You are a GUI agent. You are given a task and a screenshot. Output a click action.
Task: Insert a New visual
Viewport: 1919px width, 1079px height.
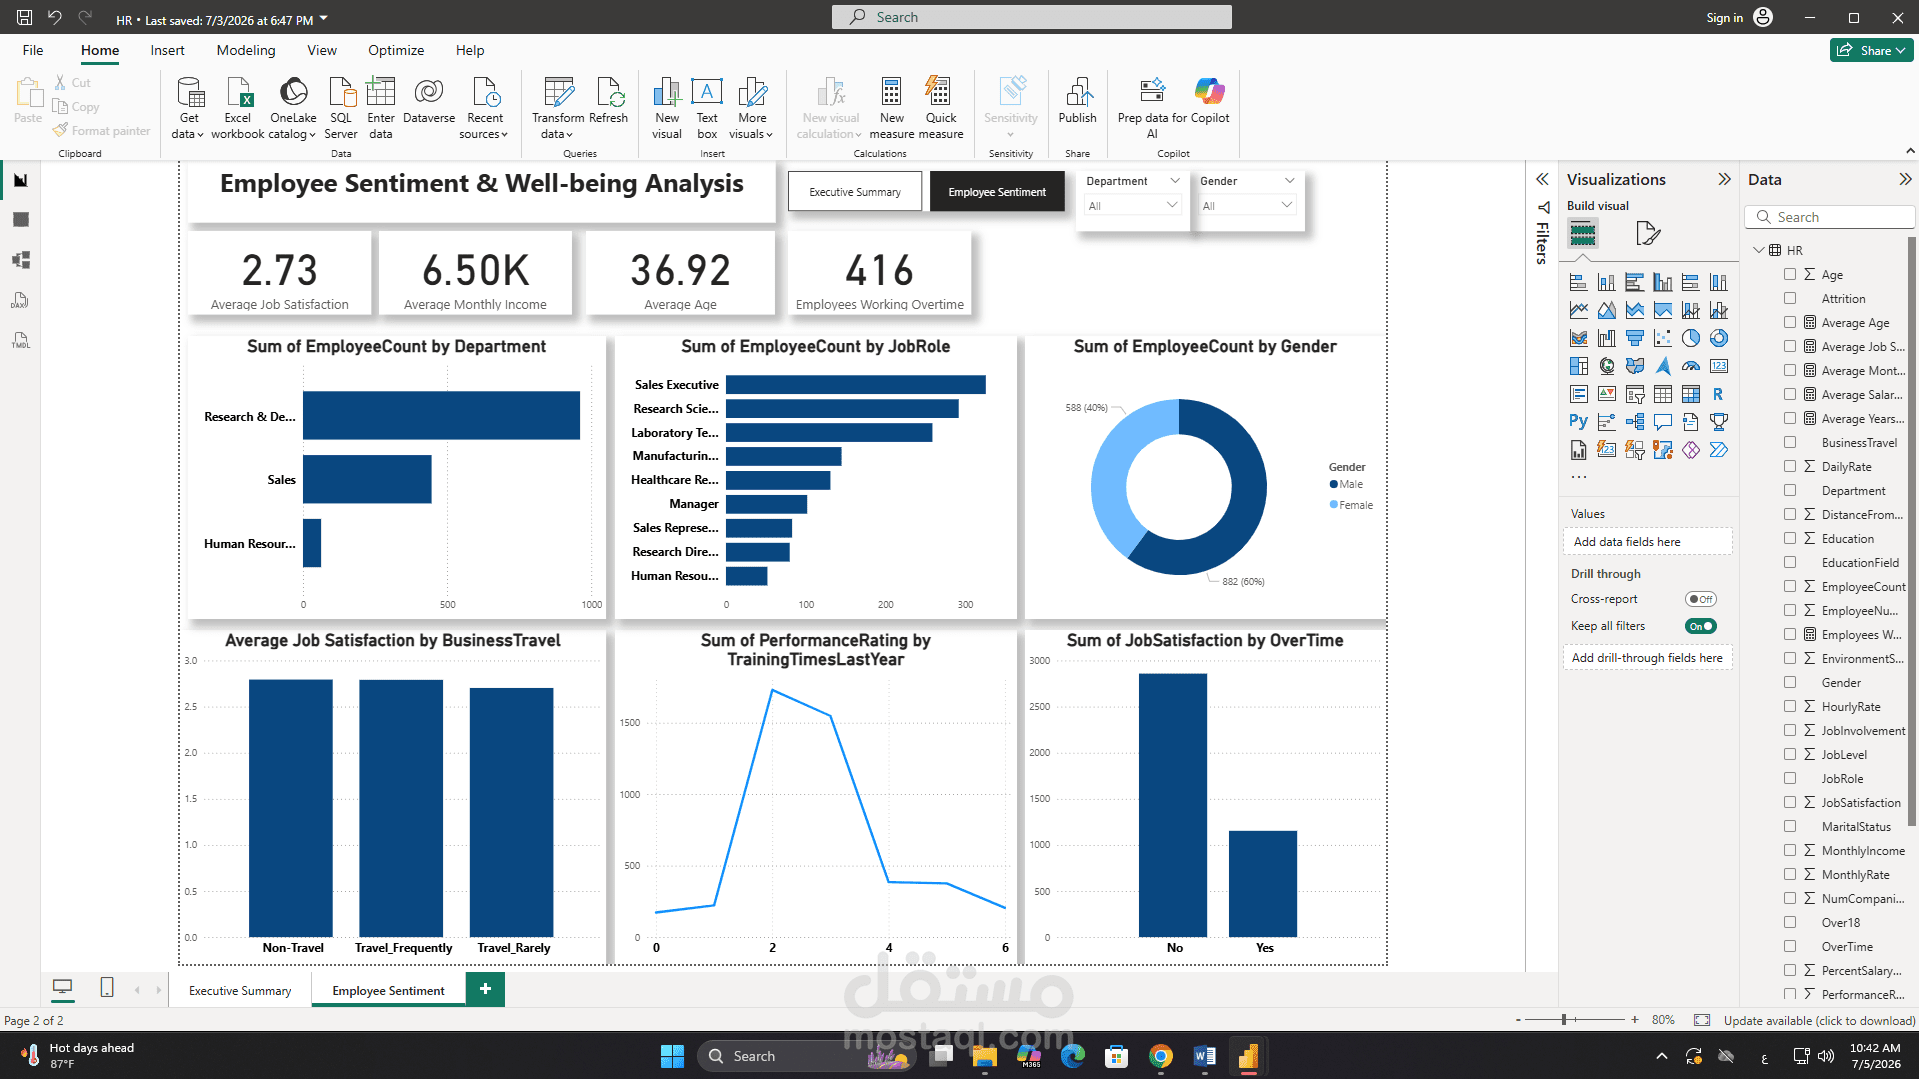pyautogui.click(x=667, y=107)
